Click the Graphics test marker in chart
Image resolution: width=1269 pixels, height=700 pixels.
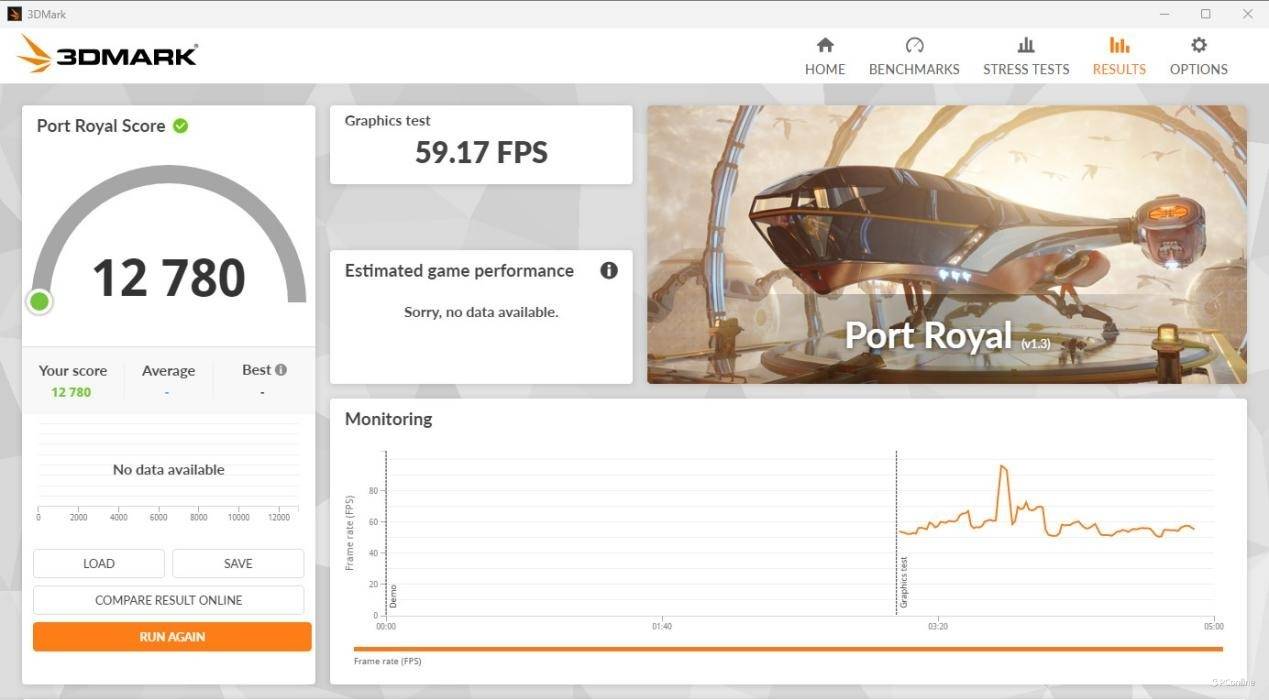pos(903,583)
